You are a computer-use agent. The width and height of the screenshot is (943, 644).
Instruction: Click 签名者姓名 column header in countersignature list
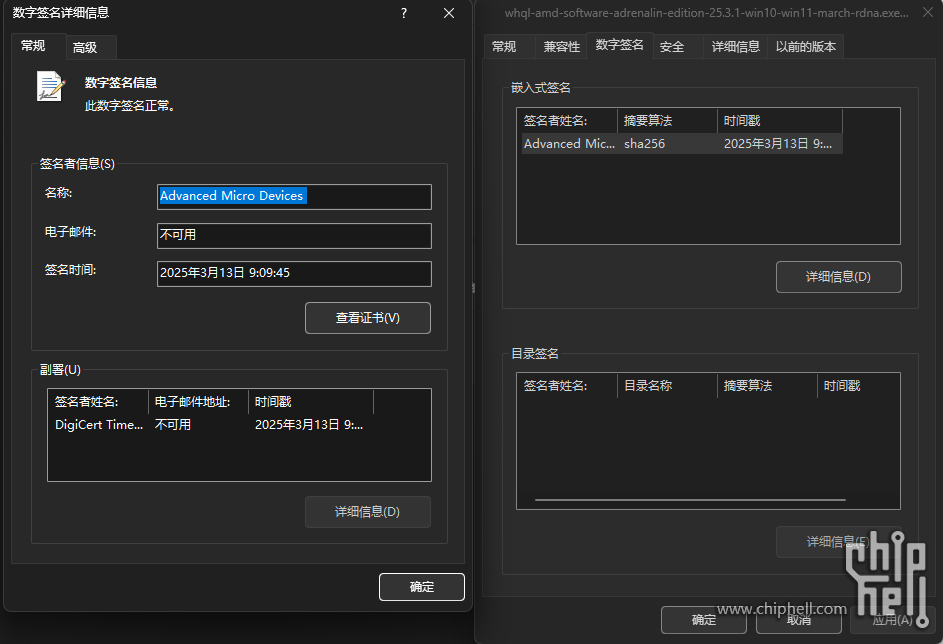pos(98,402)
